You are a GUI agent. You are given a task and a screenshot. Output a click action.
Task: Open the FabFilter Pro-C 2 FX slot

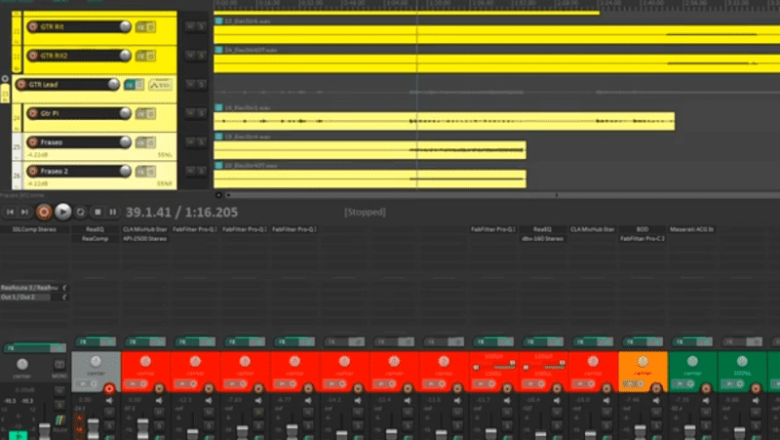coord(642,239)
